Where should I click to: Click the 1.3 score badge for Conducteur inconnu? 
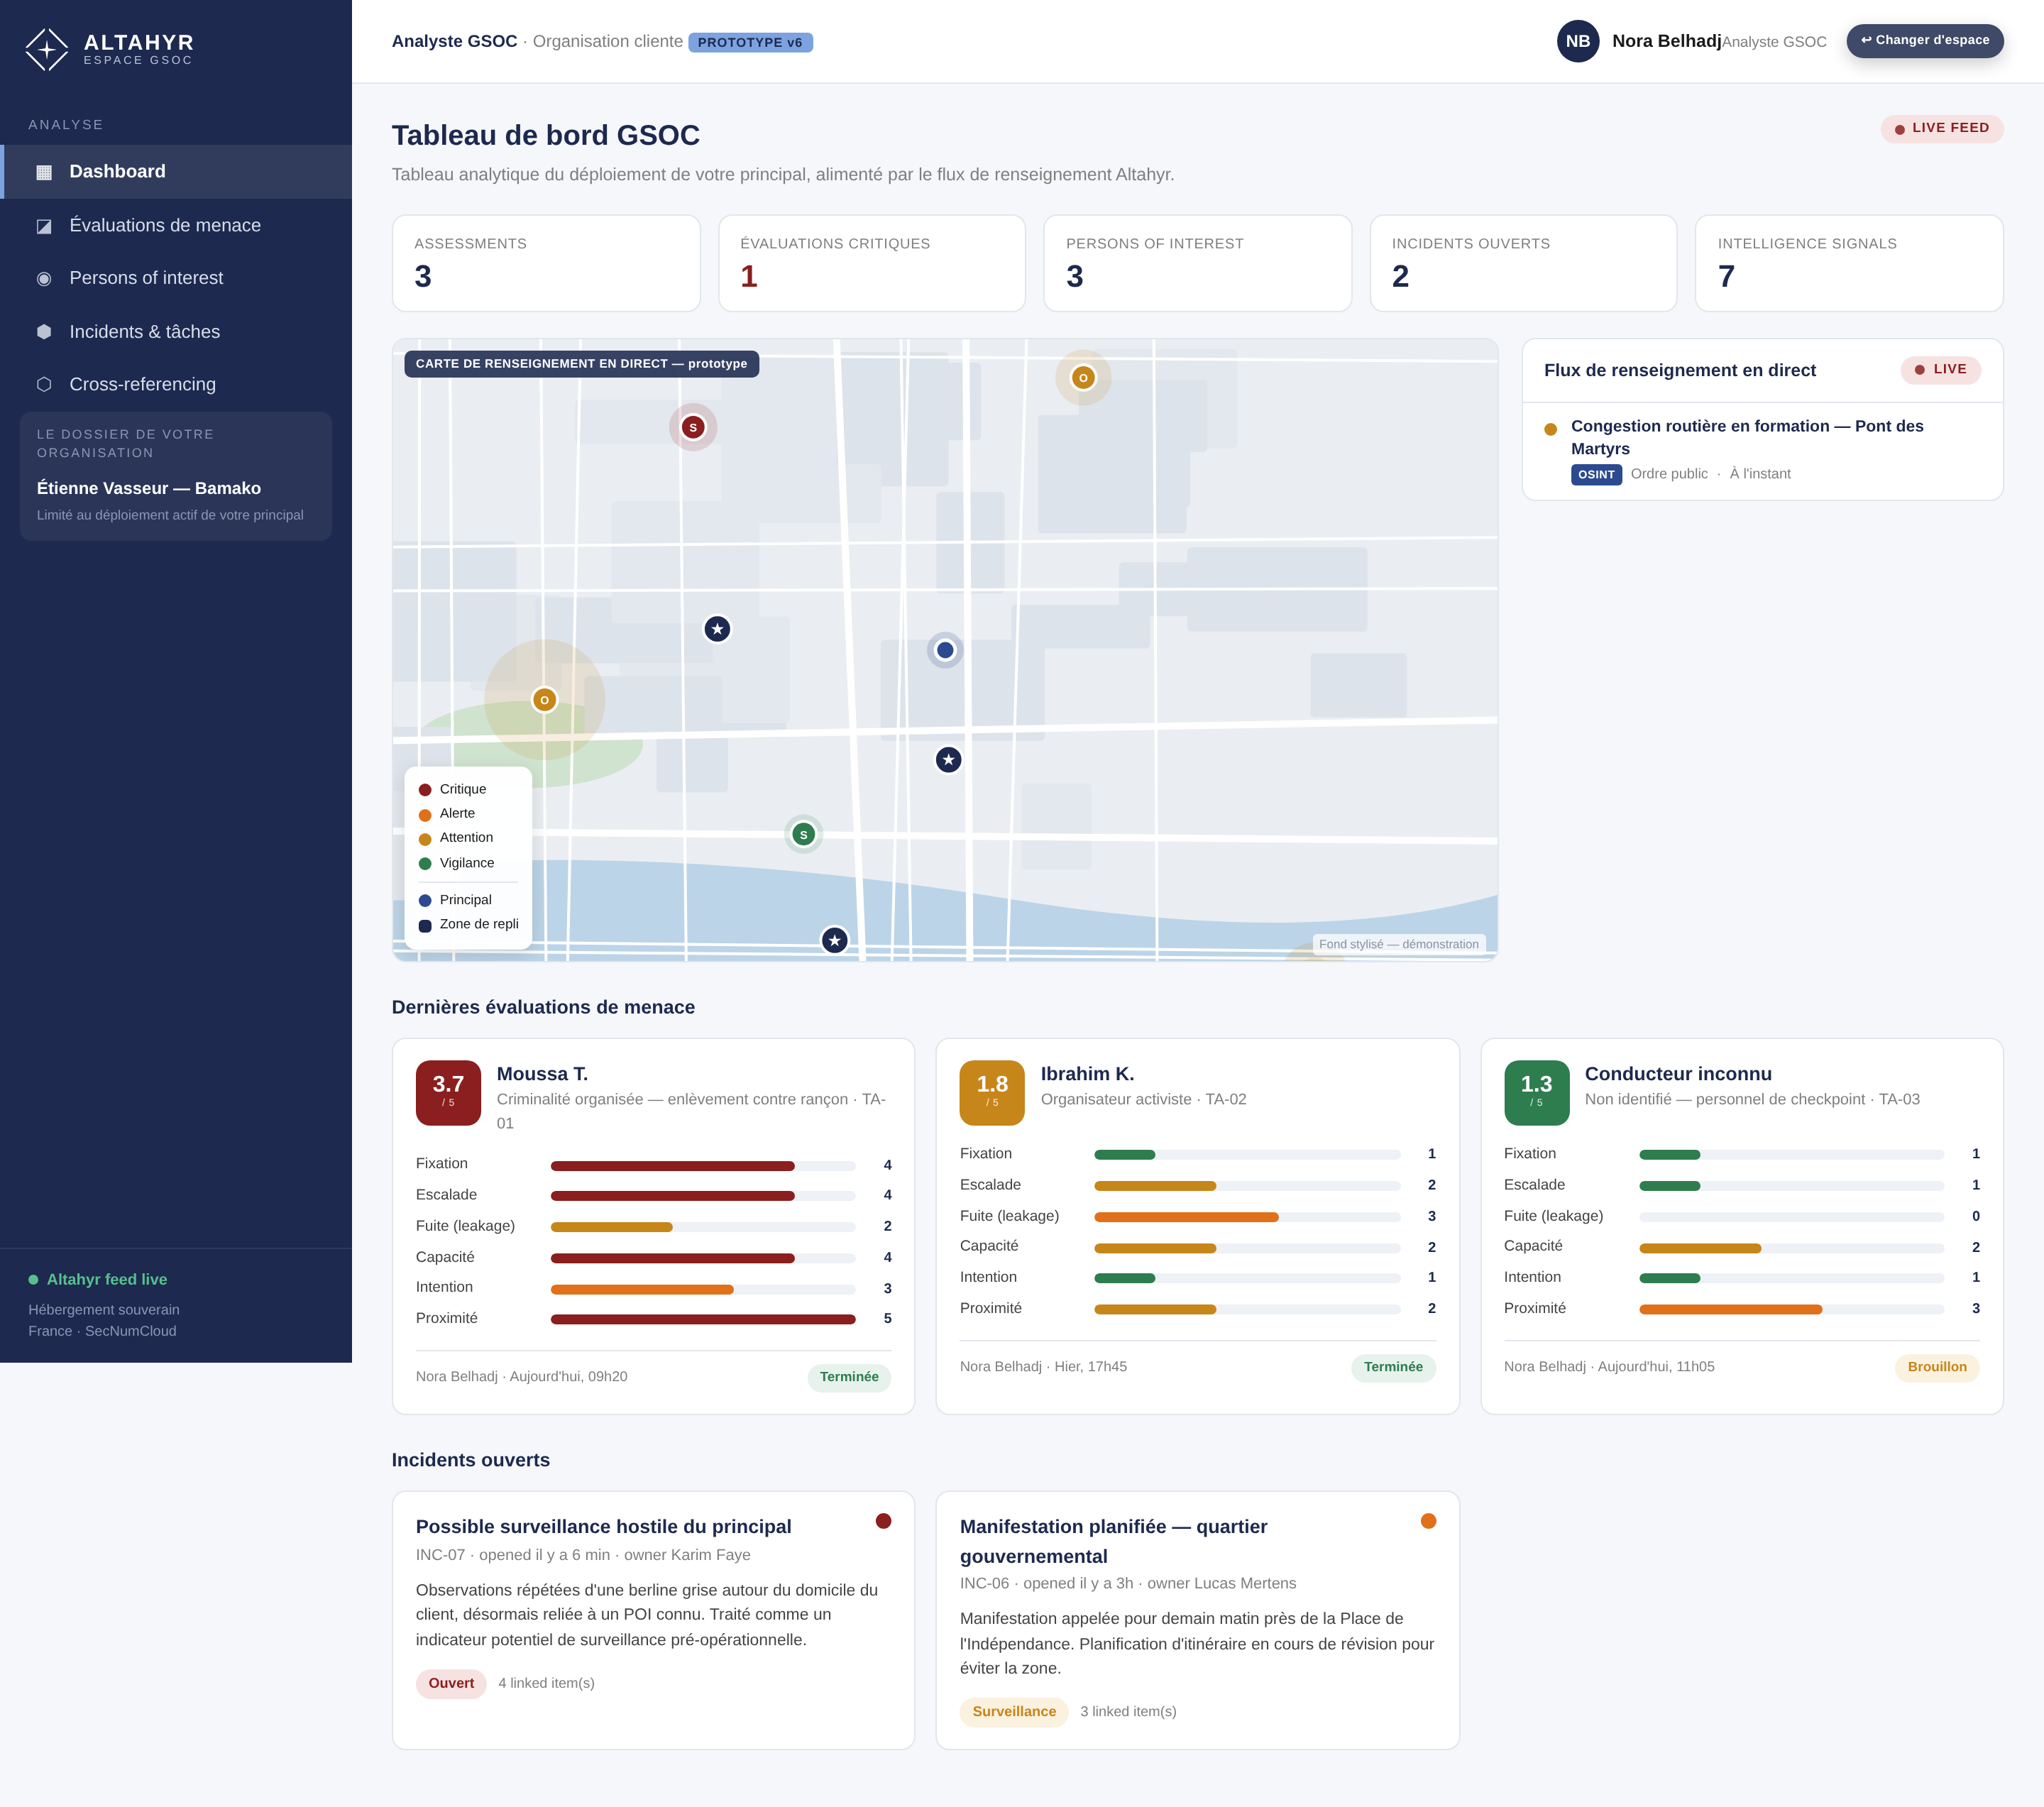tap(1536, 1093)
